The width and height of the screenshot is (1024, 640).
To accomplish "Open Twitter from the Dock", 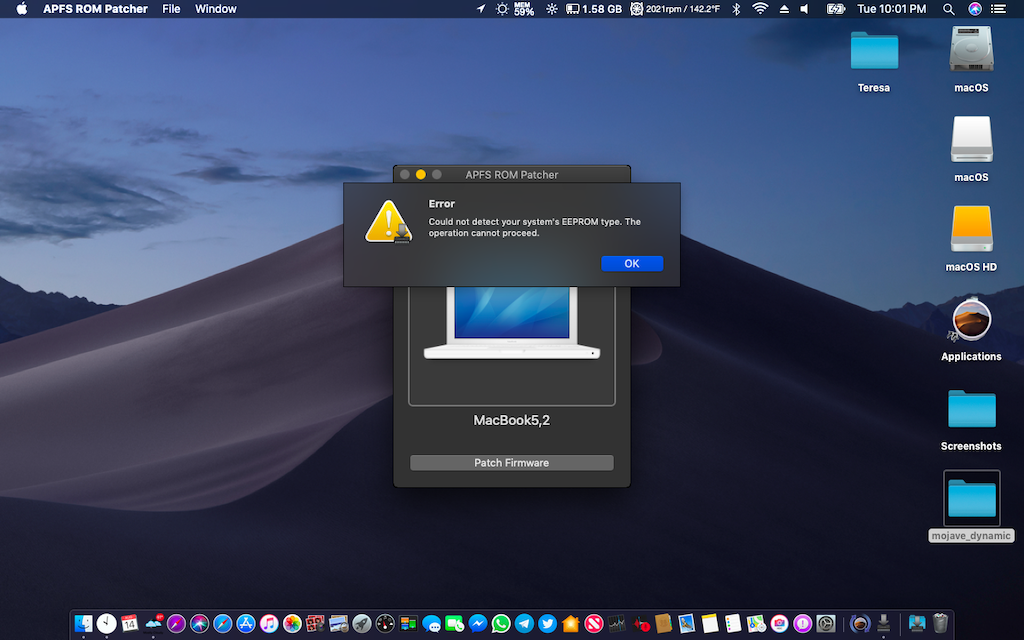I will pyautogui.click(x=547, y=624).
